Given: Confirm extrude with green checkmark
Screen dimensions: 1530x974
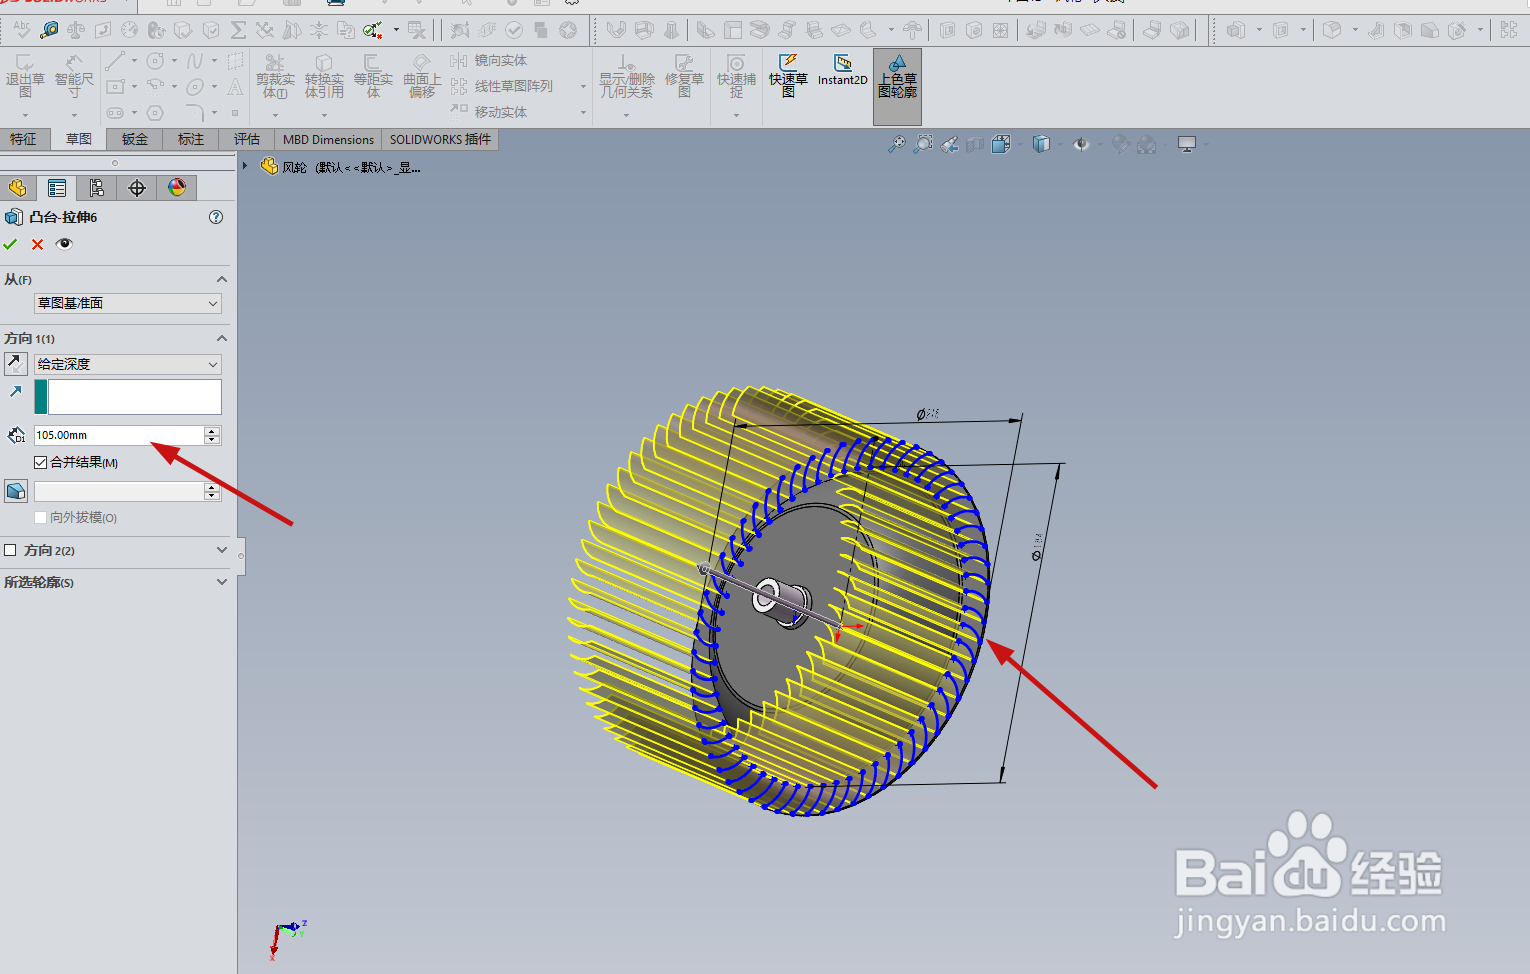Looking at the screenshot, I should (x=10, y=244).
